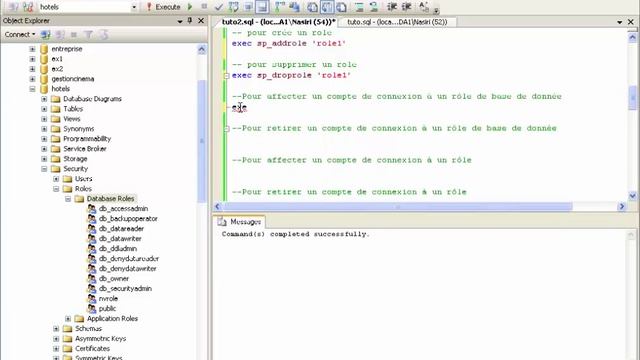
Task: Expand the entreprise database node
Action: (32, 49)
